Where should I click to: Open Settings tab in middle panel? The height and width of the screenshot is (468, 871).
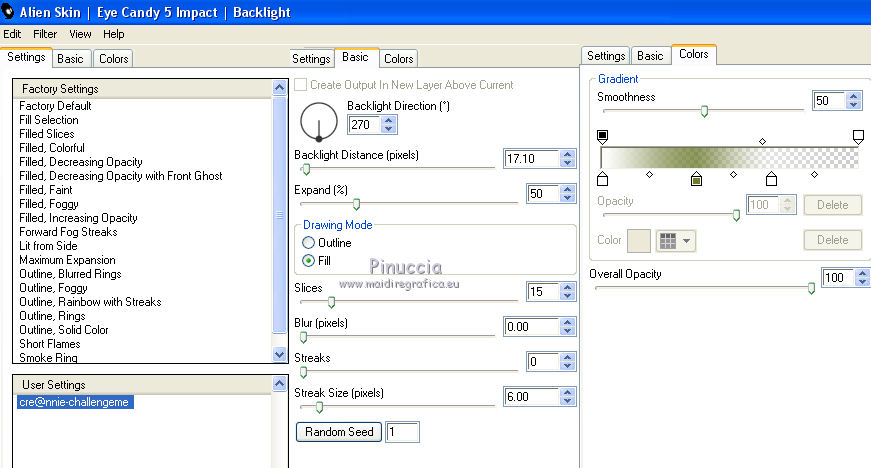pos(311,59)
